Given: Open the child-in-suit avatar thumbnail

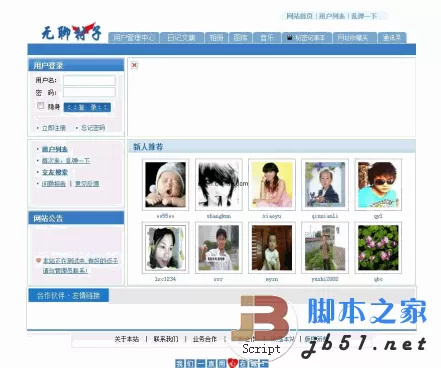Looking at the screenshot, I should point(325,185).
